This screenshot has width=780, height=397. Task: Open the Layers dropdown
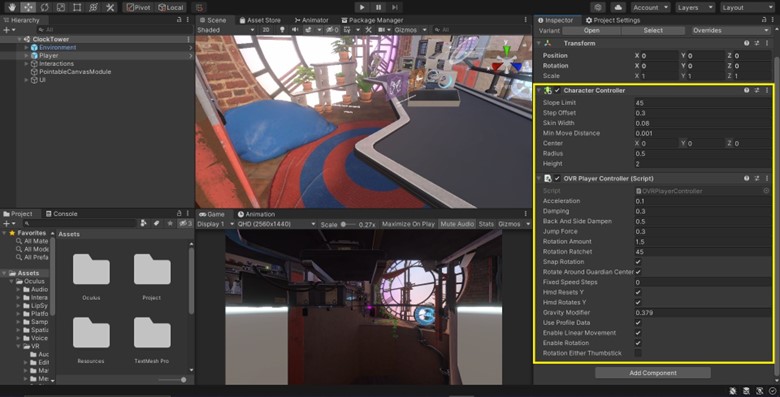point(694,7)
